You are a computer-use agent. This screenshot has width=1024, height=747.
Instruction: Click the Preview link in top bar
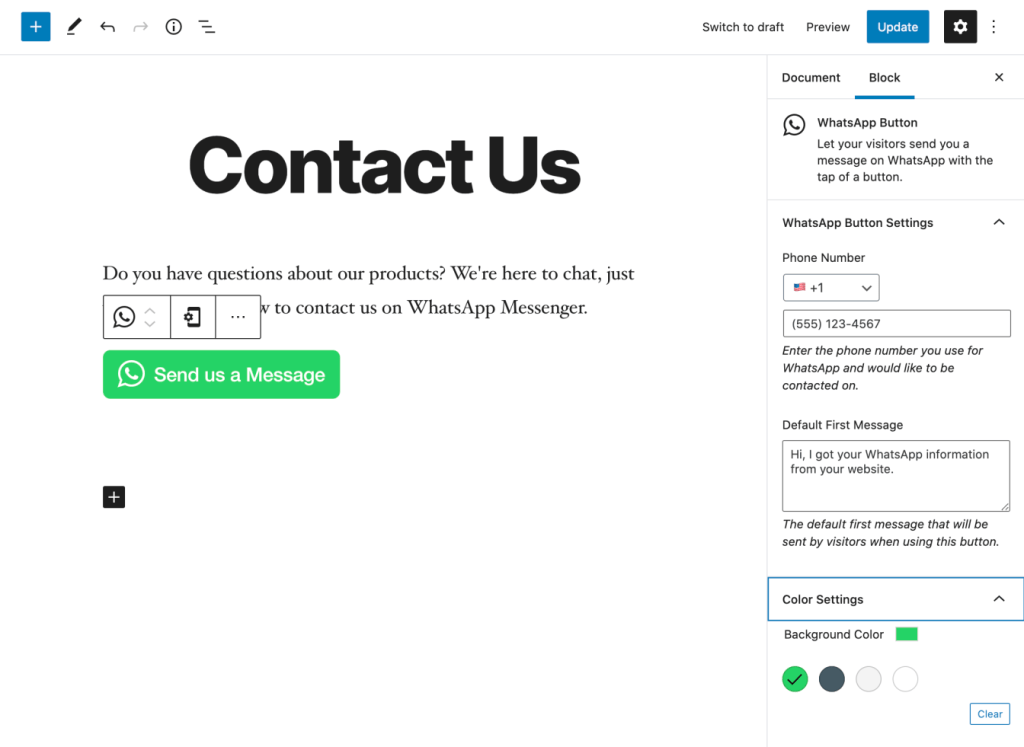(827, 27)
